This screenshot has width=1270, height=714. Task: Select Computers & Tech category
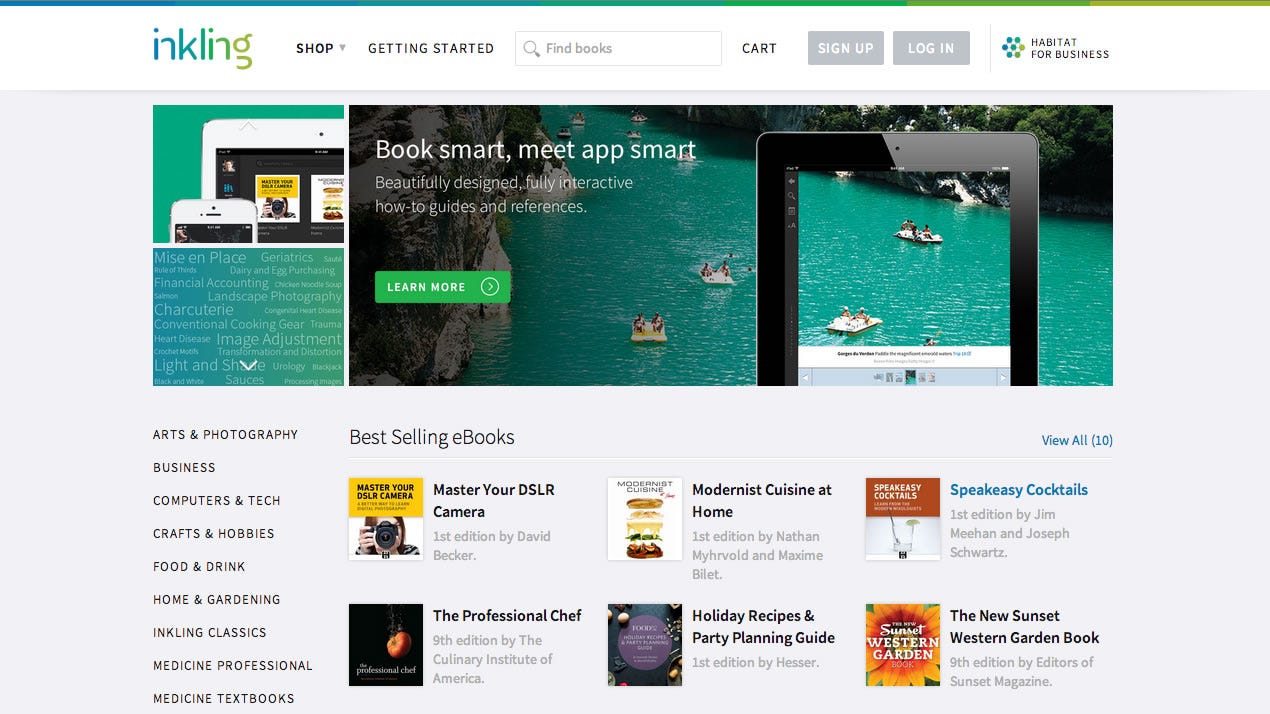pos(217,500)
